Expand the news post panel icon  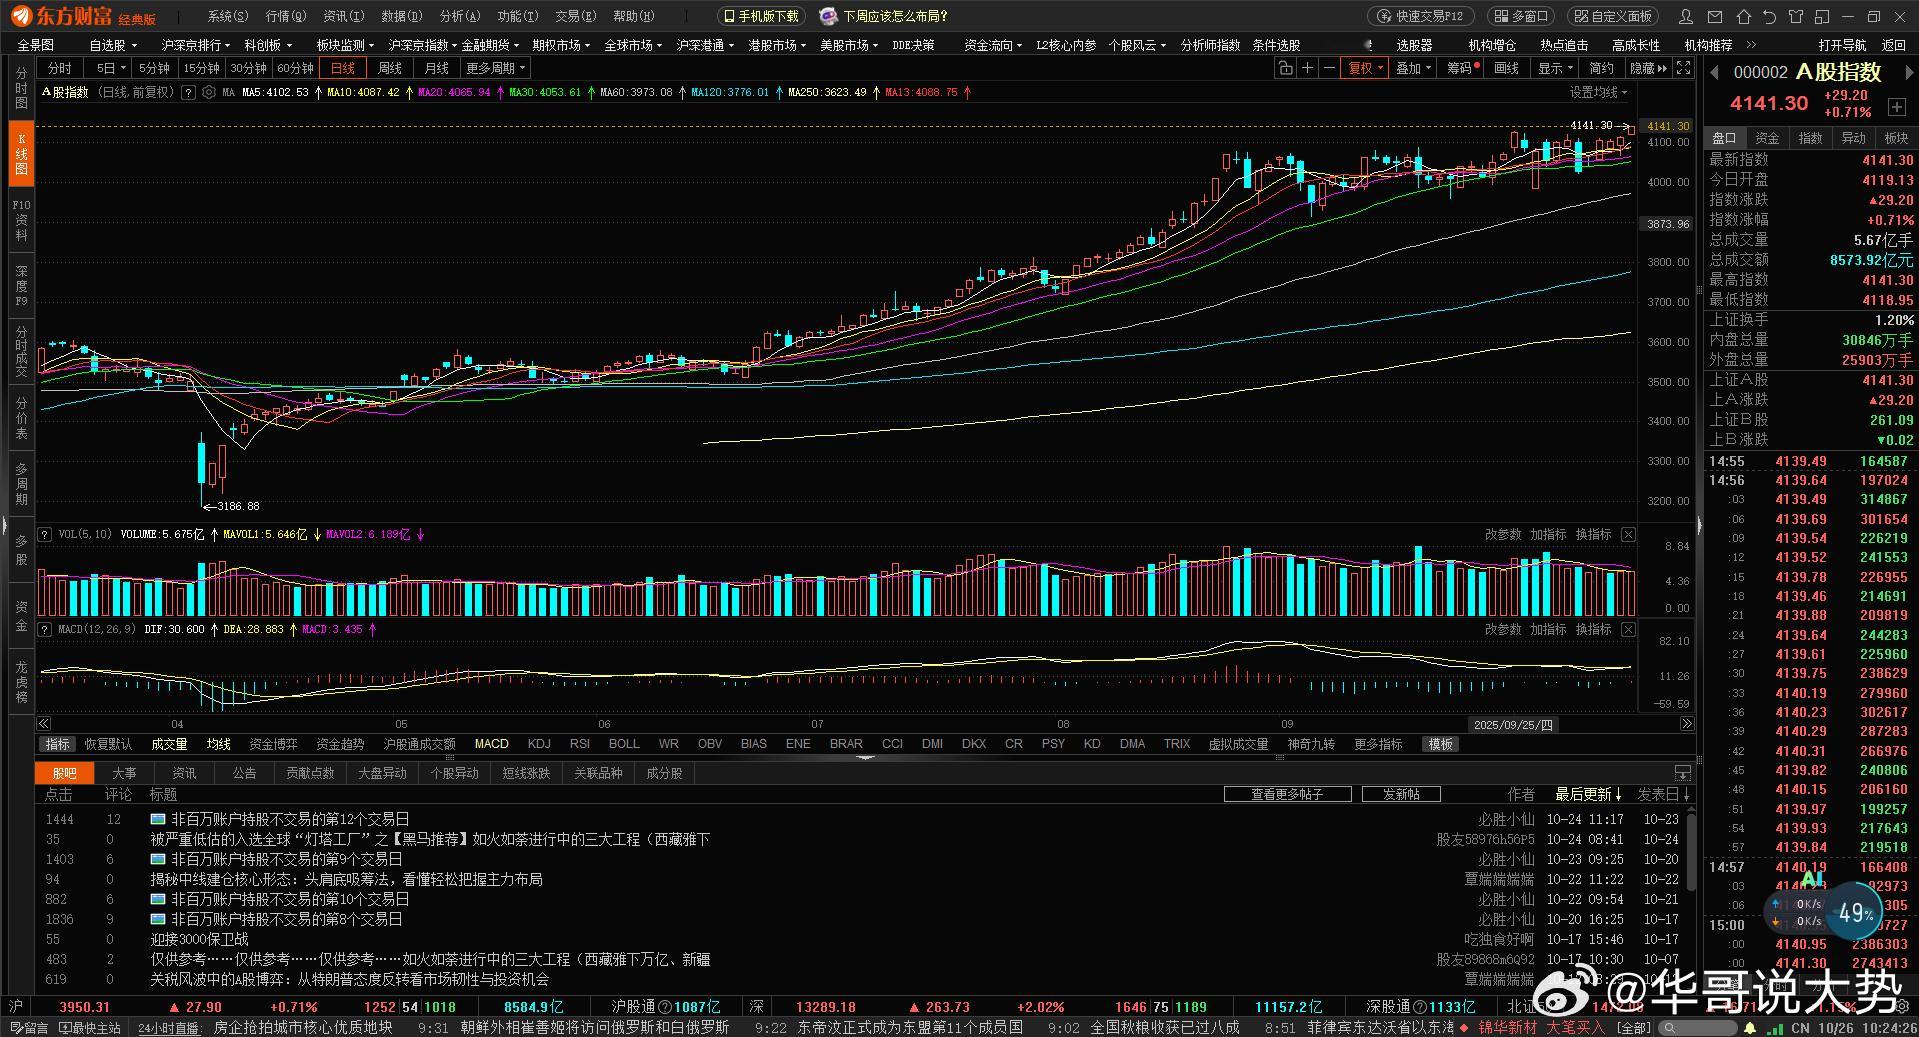tap(1683, 773)
